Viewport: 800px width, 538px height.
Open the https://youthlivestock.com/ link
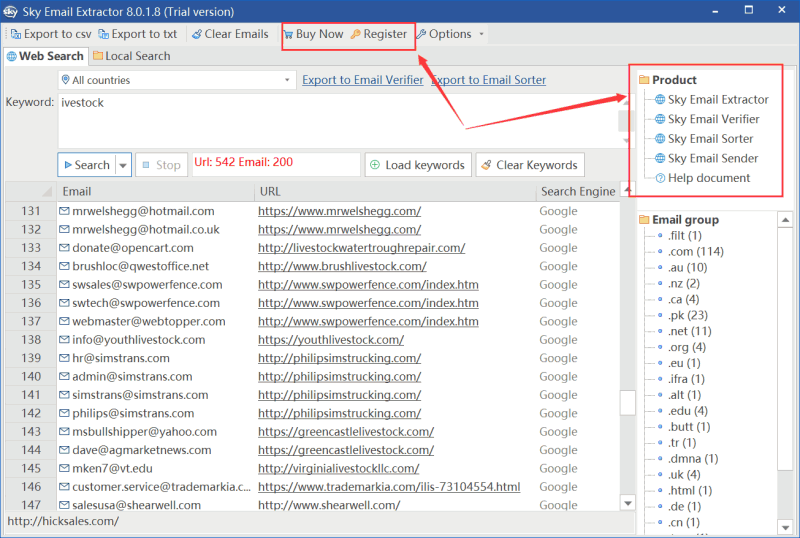(331, 340)
